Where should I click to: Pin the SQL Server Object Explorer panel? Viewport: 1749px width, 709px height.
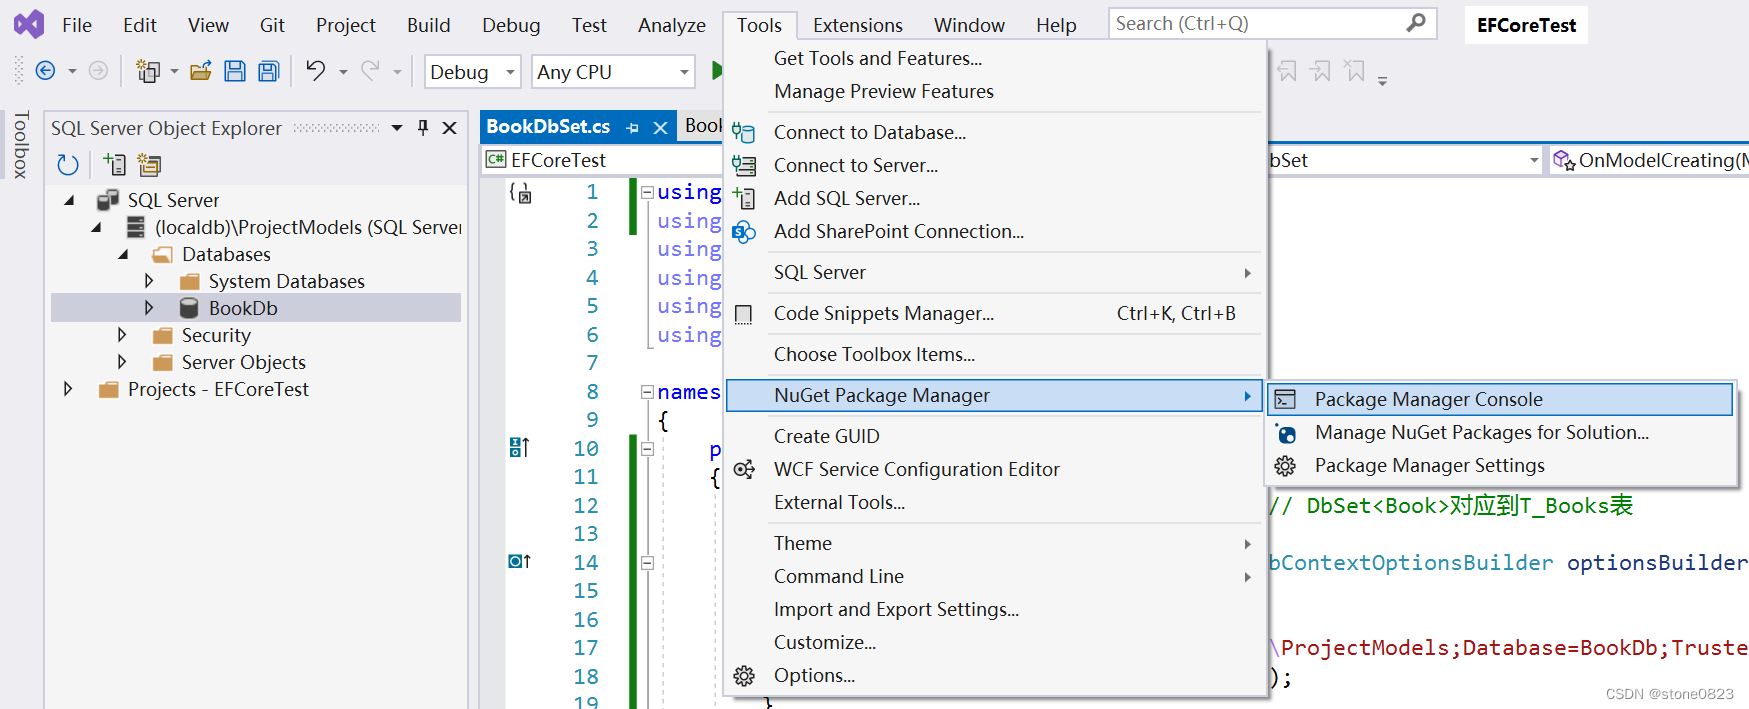tap(423, 128)
